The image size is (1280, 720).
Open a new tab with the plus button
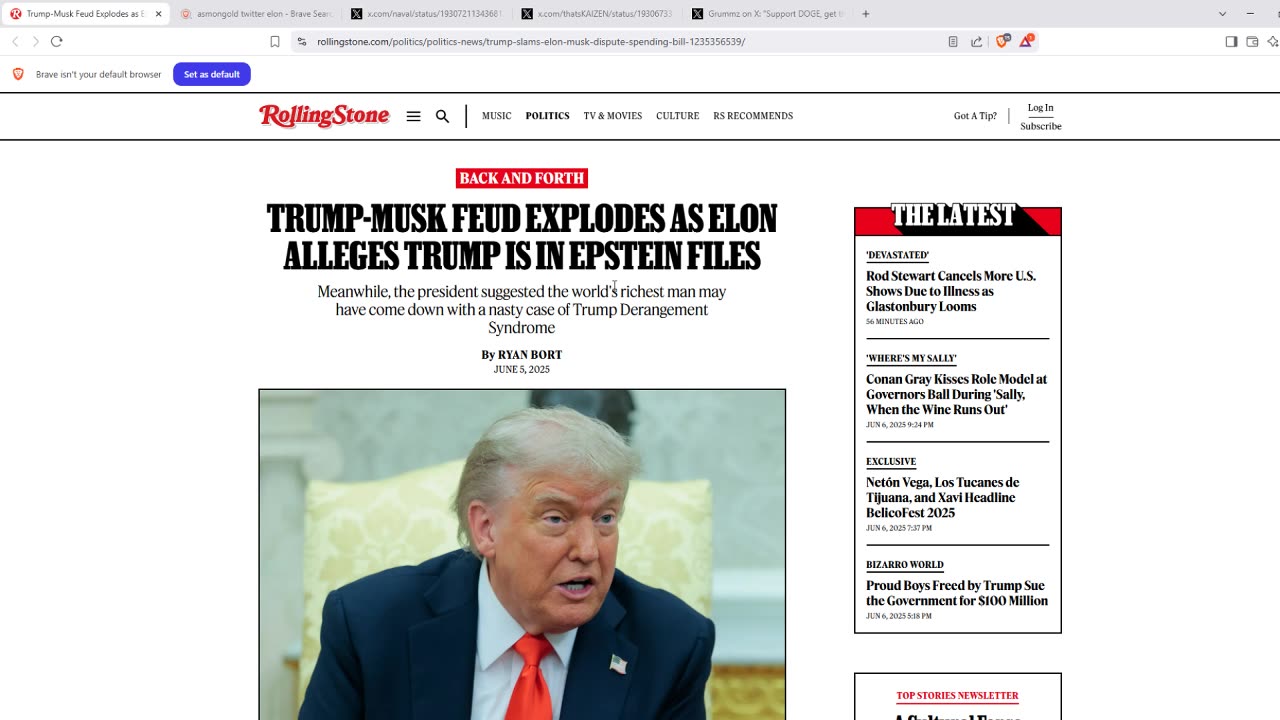865,14
